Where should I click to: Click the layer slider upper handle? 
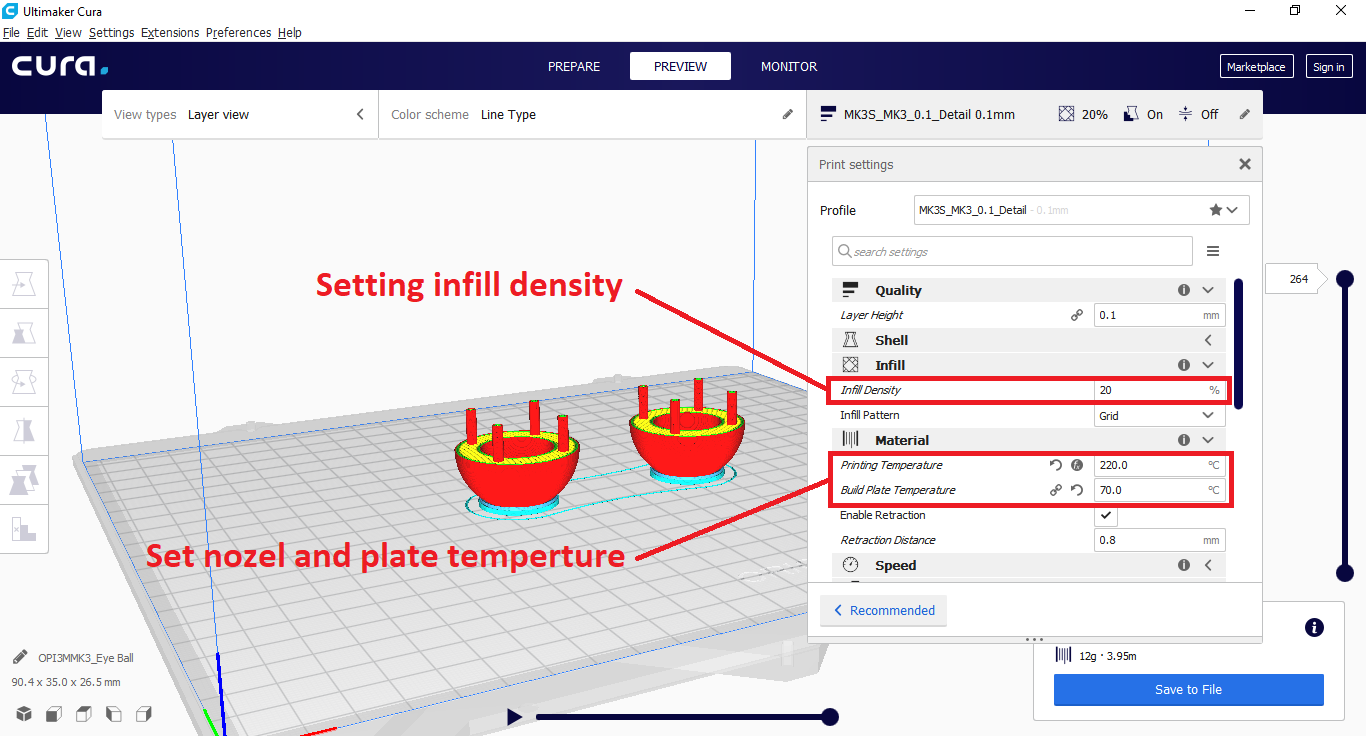coord(1345,279)
